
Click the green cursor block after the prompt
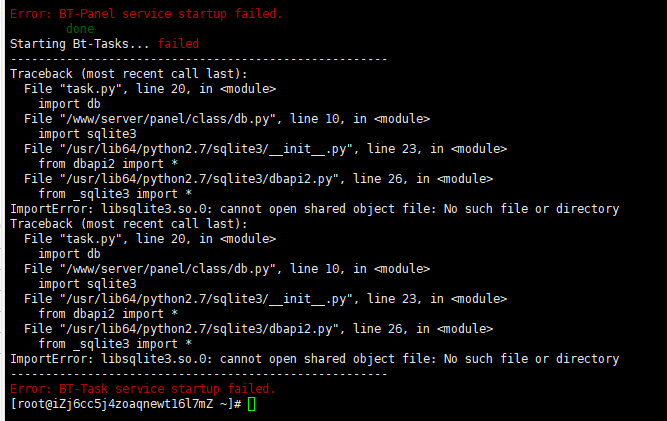(252, 403)
